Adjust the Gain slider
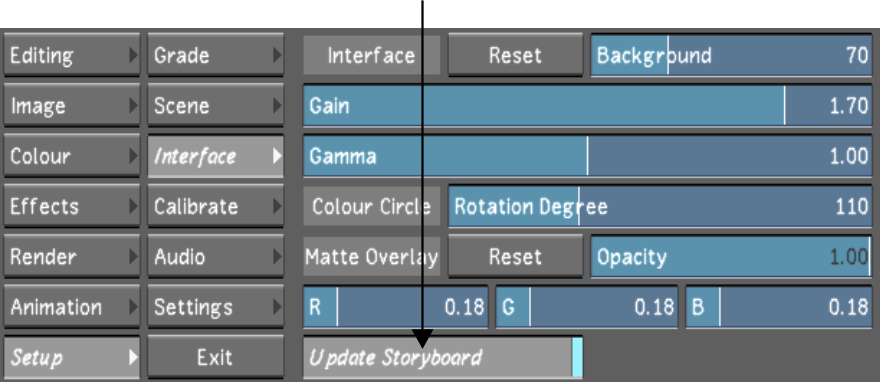The image size is (881, 384). [x=588, y=106]
